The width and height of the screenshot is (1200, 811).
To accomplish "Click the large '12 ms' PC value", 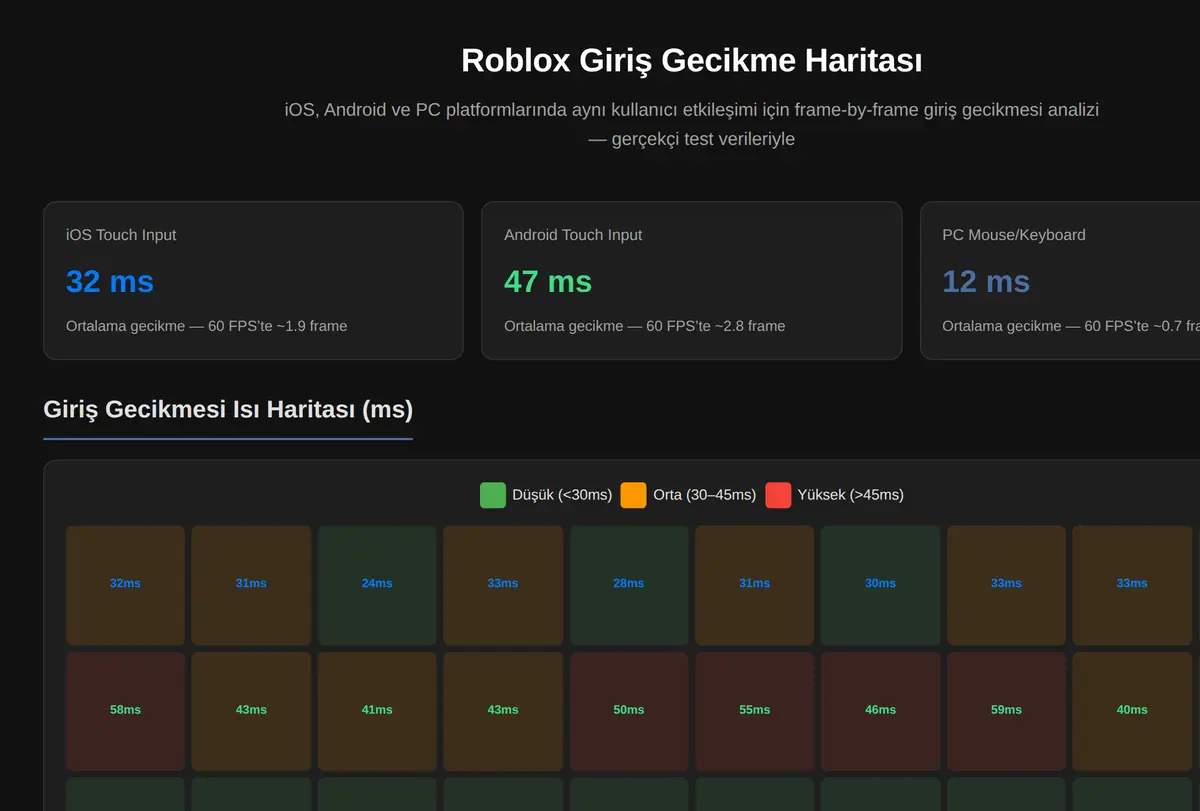I will click(986, 281).
